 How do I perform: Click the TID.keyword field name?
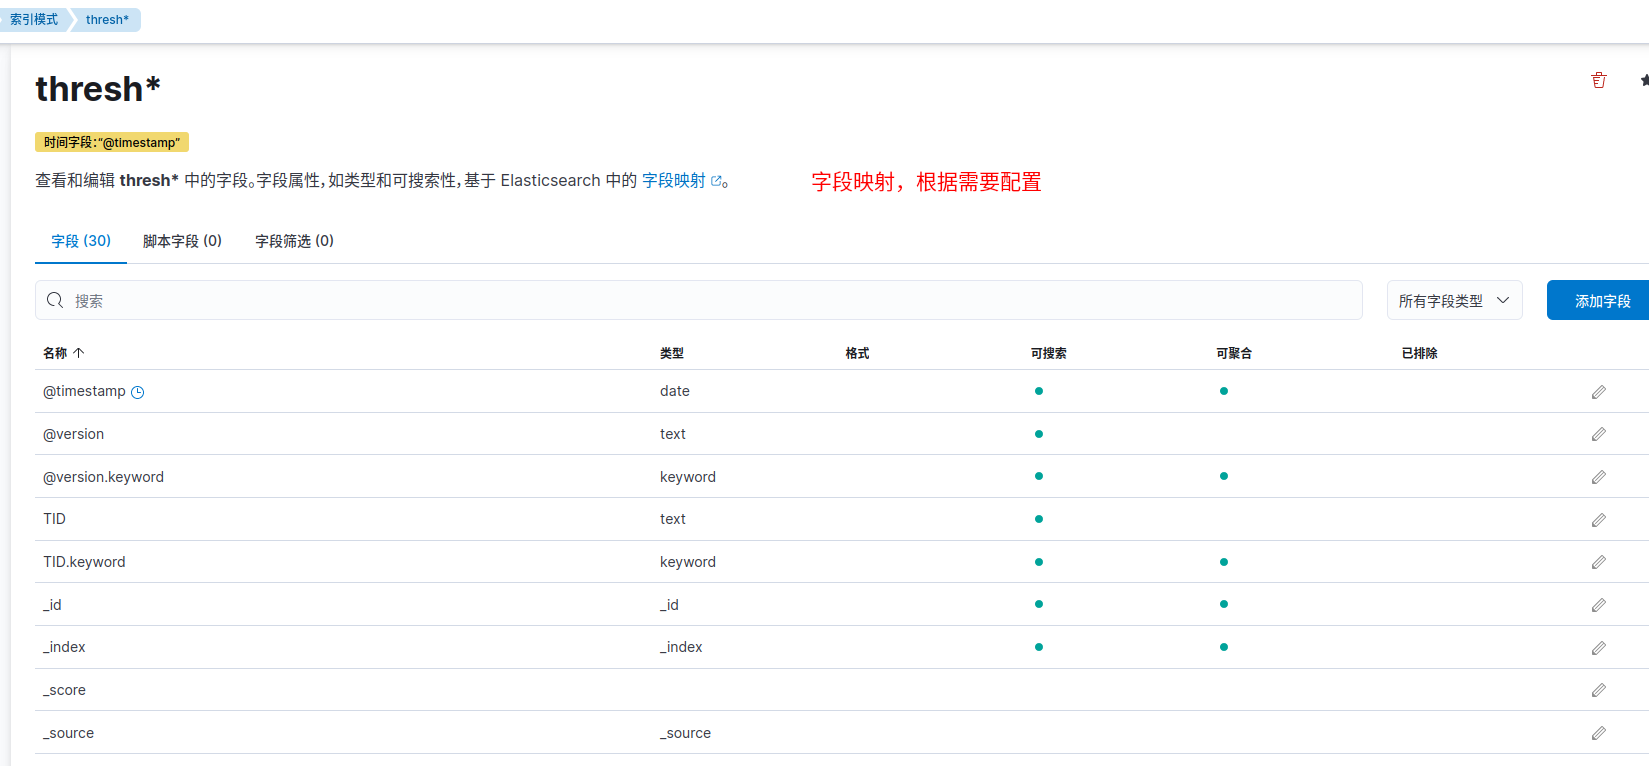coord(84,562)
